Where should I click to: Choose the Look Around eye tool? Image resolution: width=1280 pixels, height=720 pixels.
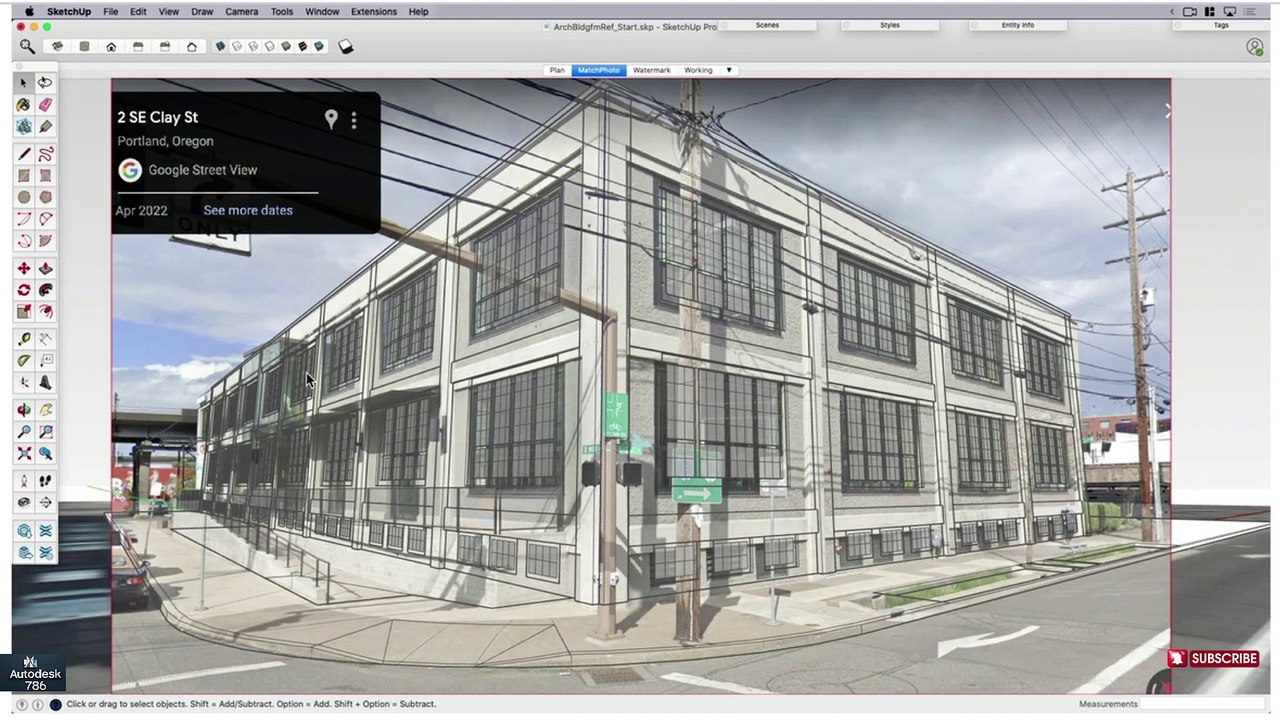click(23, 502)
